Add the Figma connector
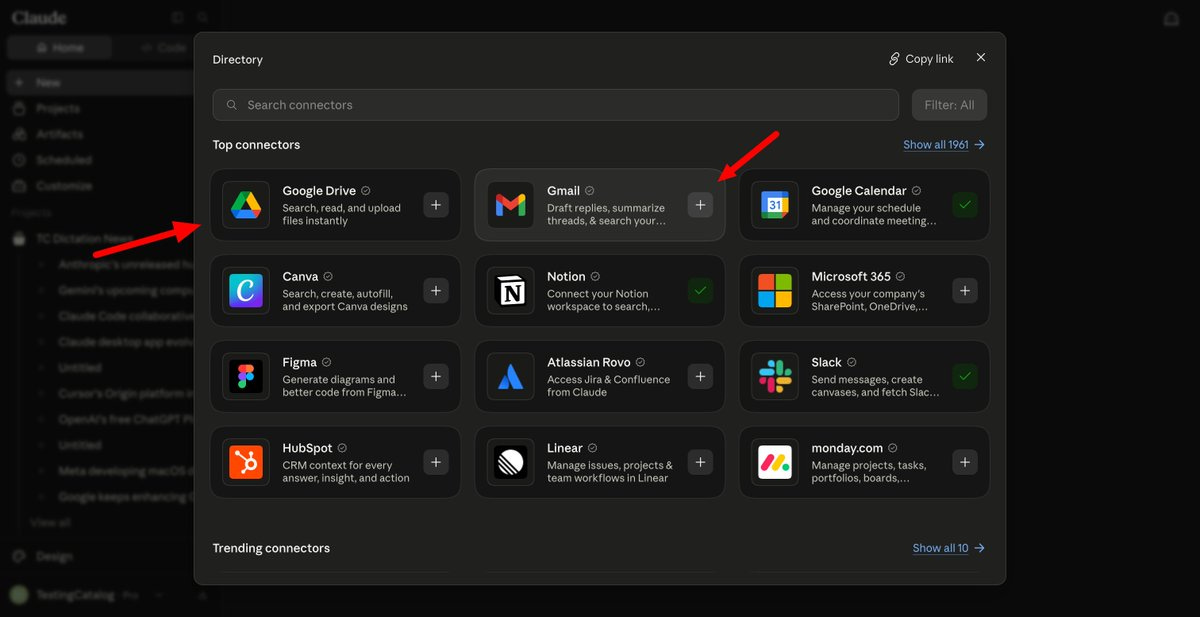1200x617 pixels. [x=436, y=377]
